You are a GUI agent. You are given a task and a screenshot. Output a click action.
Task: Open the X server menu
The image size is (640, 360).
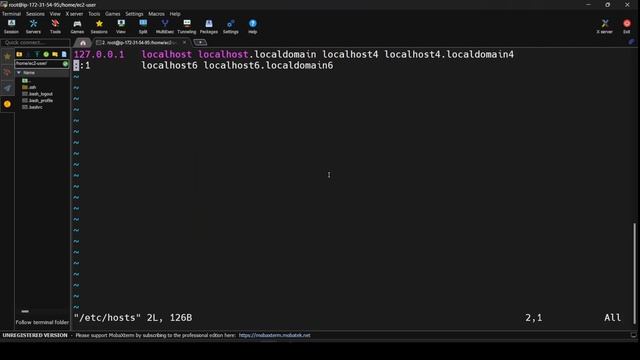(74, 14)
